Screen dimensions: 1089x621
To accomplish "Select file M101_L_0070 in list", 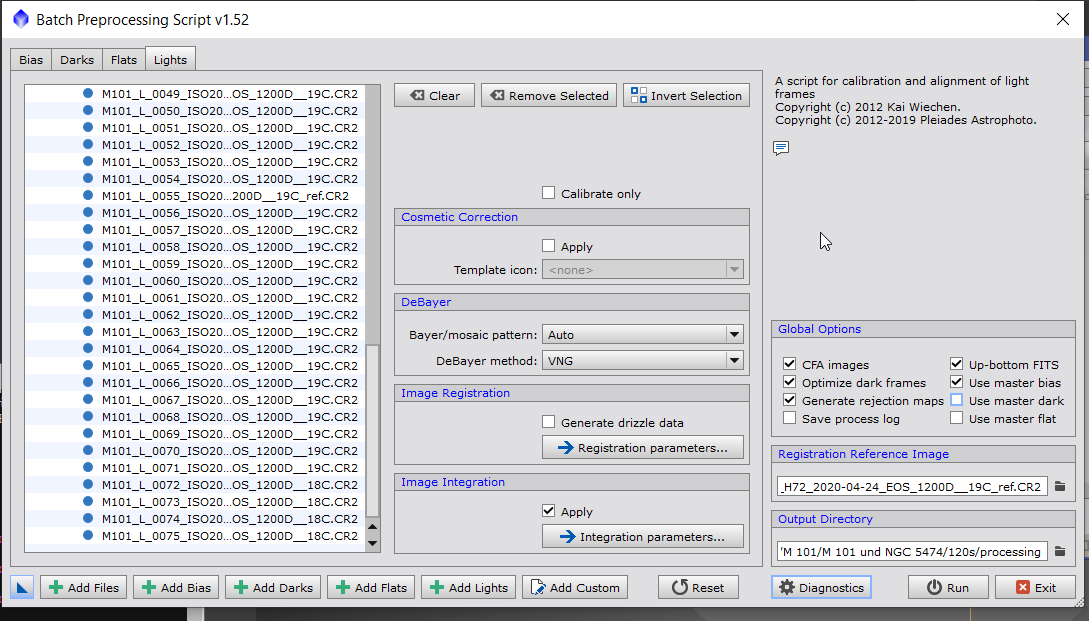I will 194,450.
